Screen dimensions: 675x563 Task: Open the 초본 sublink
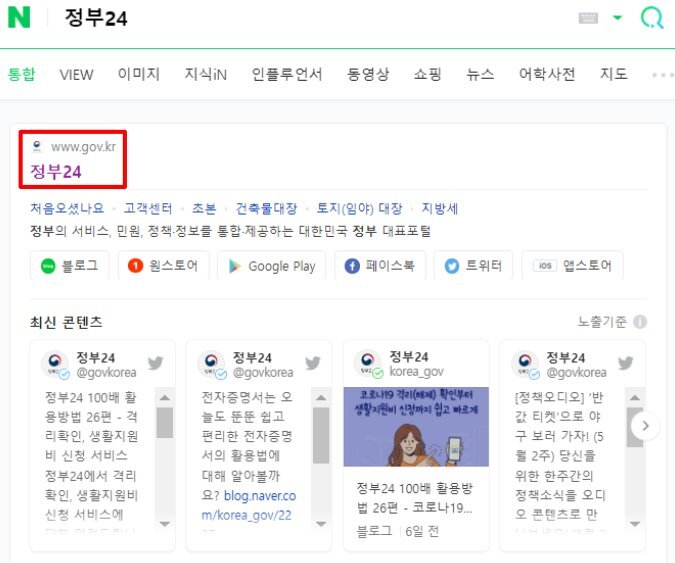point(204,208)
